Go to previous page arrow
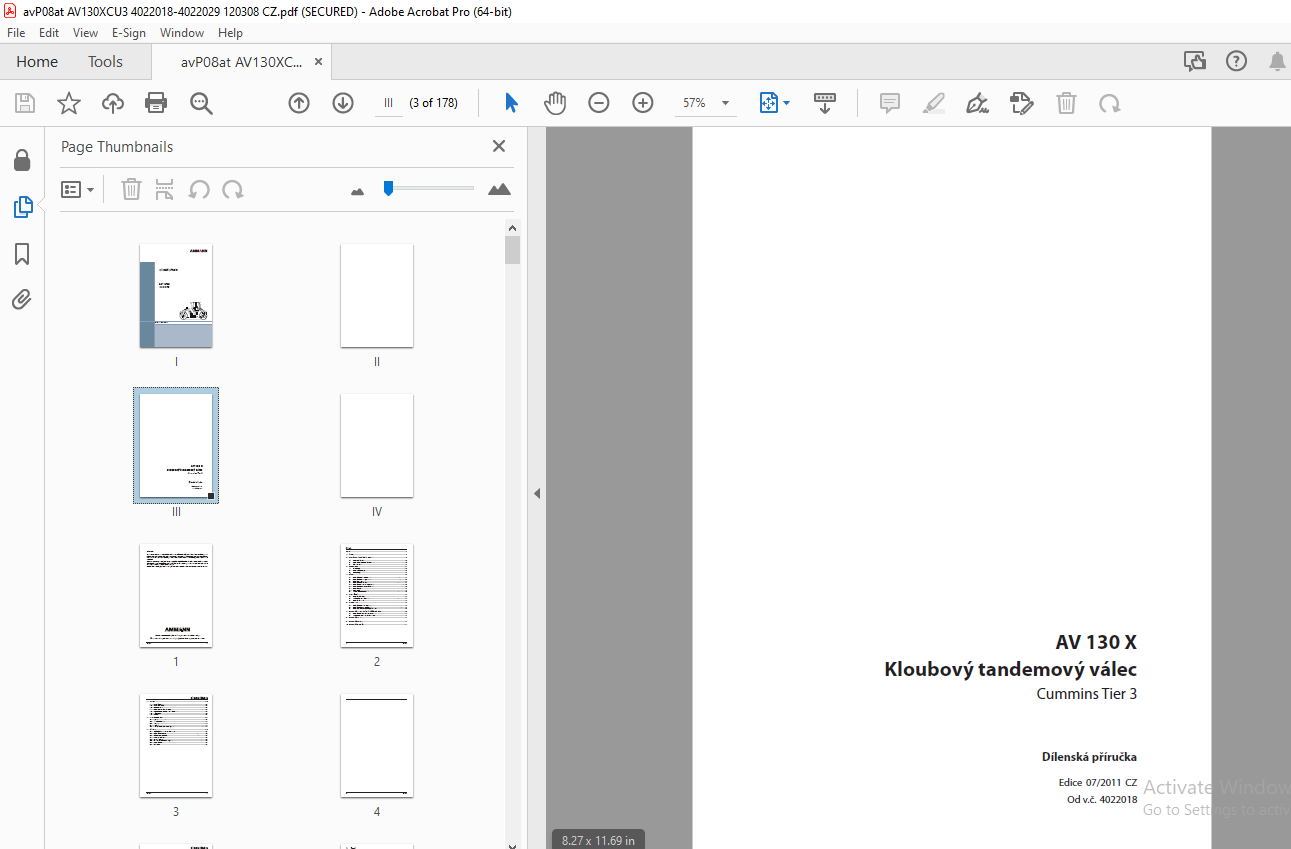Screen dimensions: 1291x849 pos(299,103)
